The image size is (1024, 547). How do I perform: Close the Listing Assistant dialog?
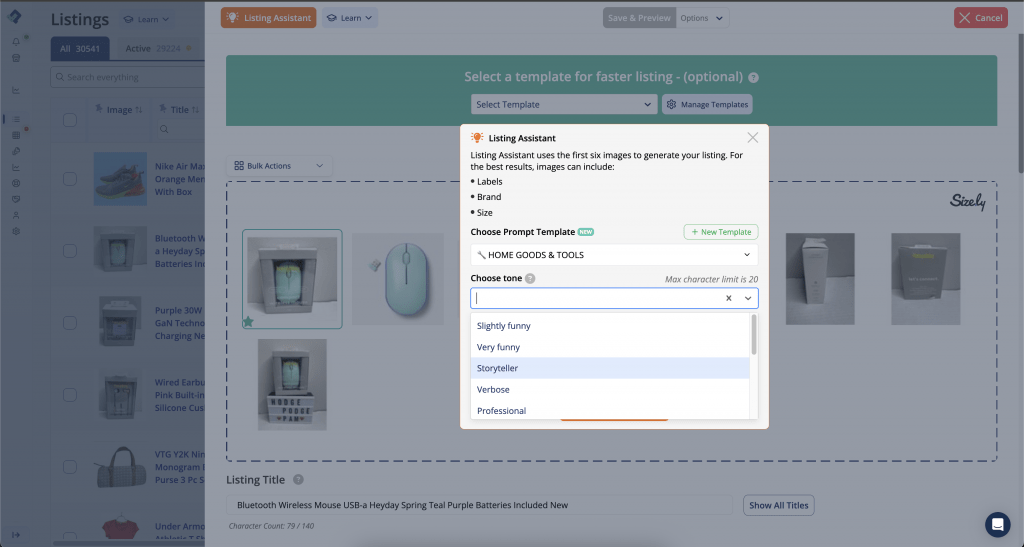[x=752, y=138]
